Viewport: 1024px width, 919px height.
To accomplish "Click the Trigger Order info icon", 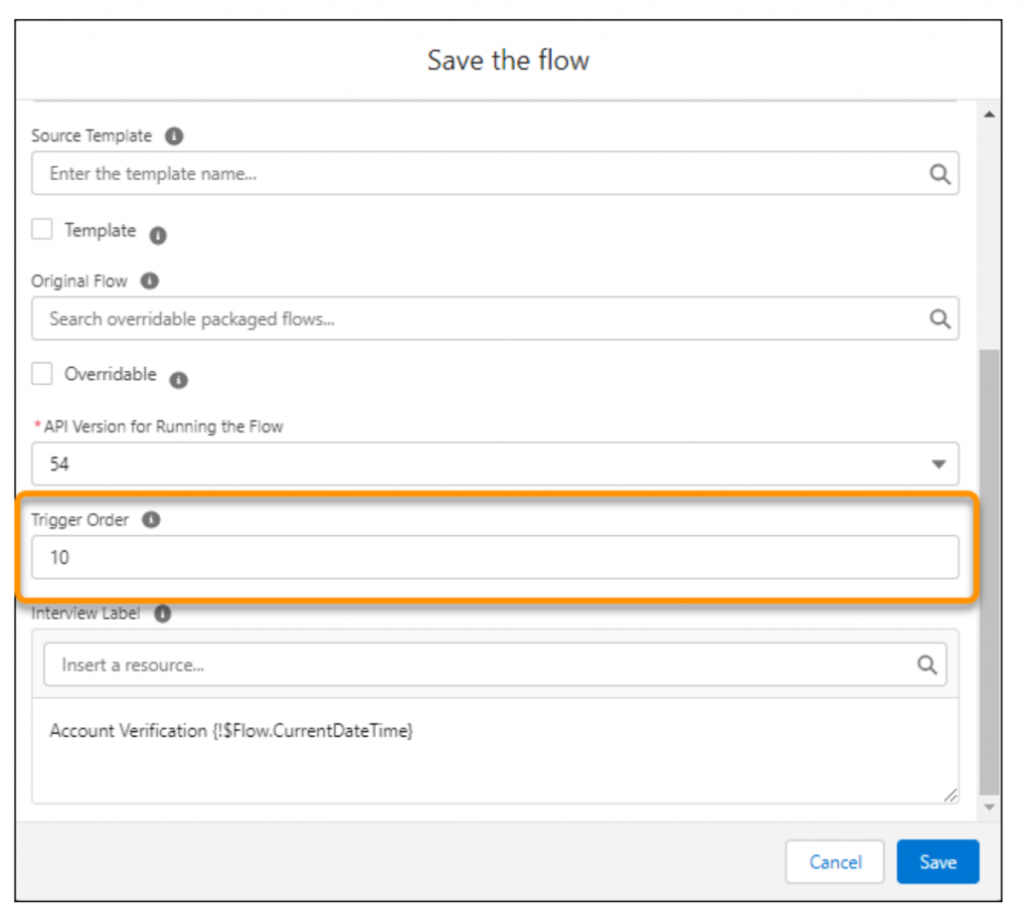I will click(x=151, y=520).
